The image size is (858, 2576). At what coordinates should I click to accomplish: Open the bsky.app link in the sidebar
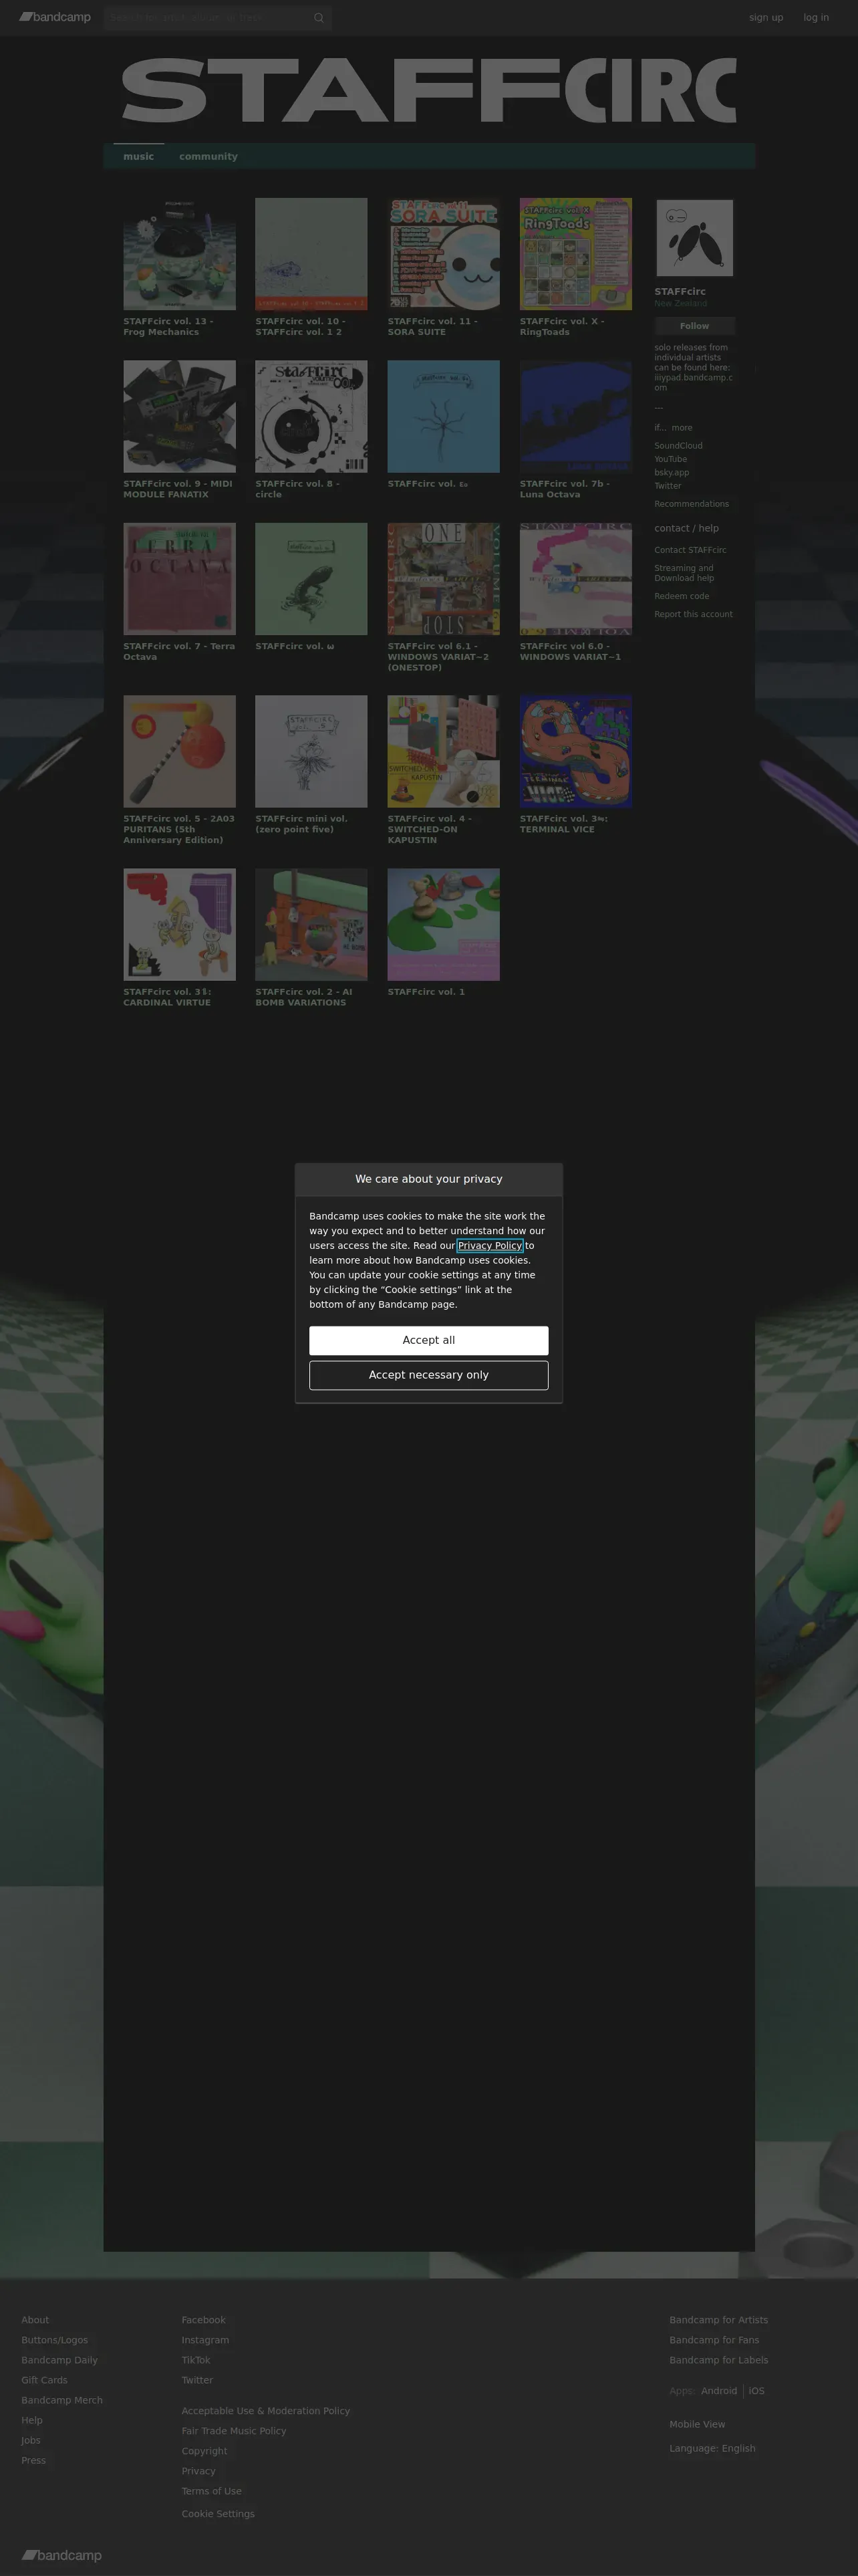(672, 473)
